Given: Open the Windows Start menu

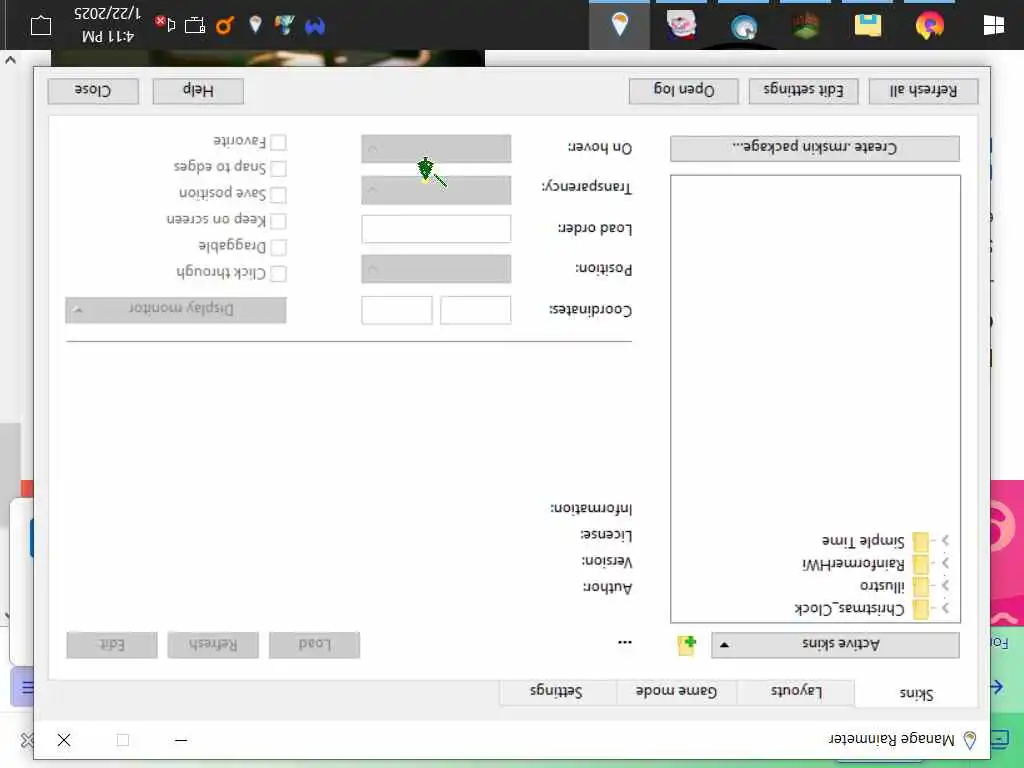Looking at the screenshot, I should (x=993, y=25).
